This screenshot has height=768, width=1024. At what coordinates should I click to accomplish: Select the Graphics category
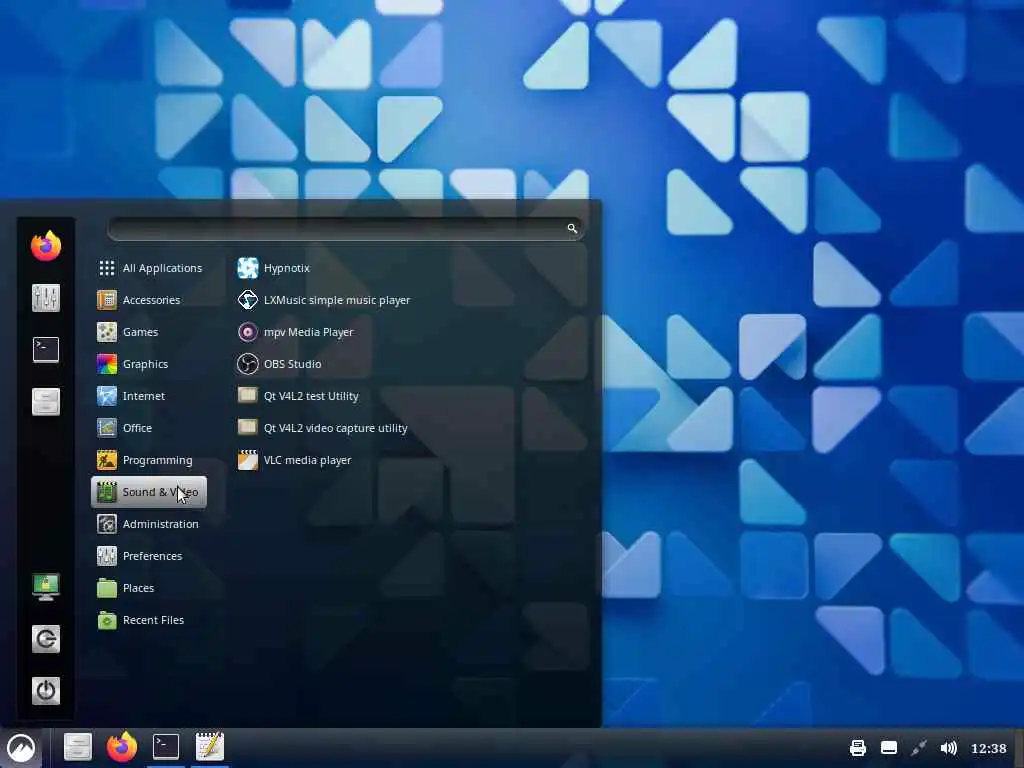coord(150,364)
